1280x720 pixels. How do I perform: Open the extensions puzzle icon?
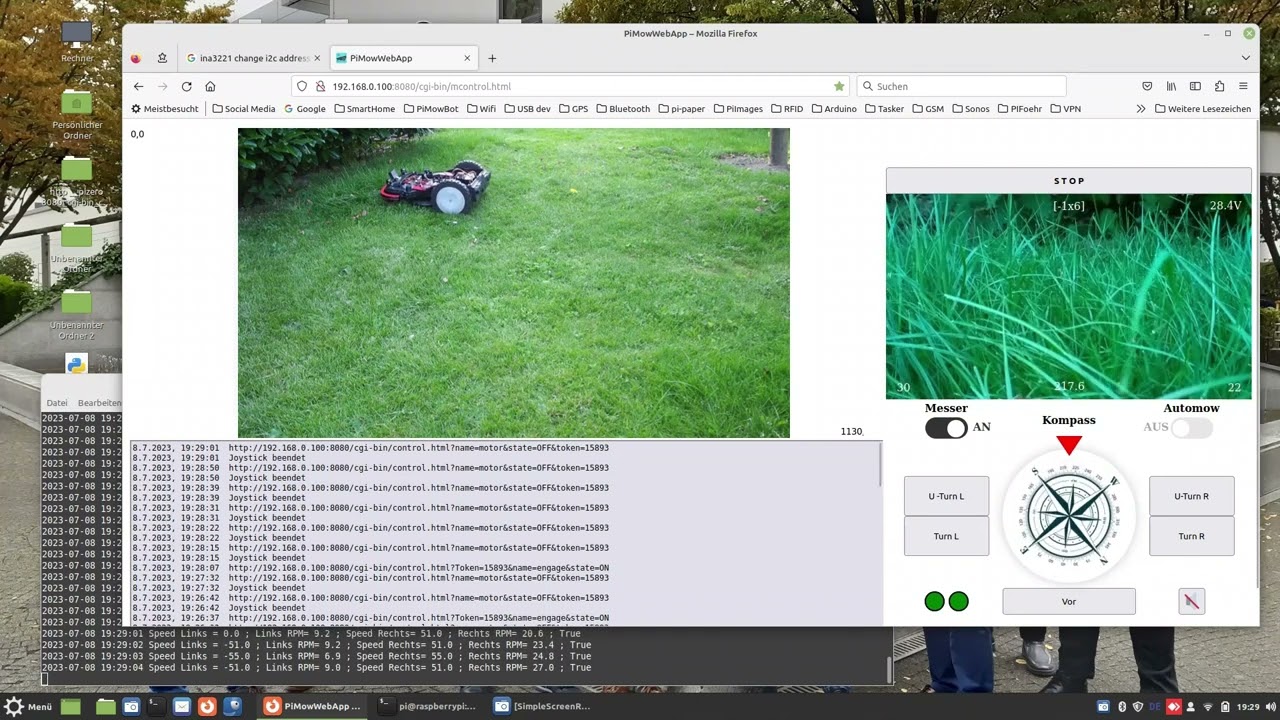coord(1219,86)
